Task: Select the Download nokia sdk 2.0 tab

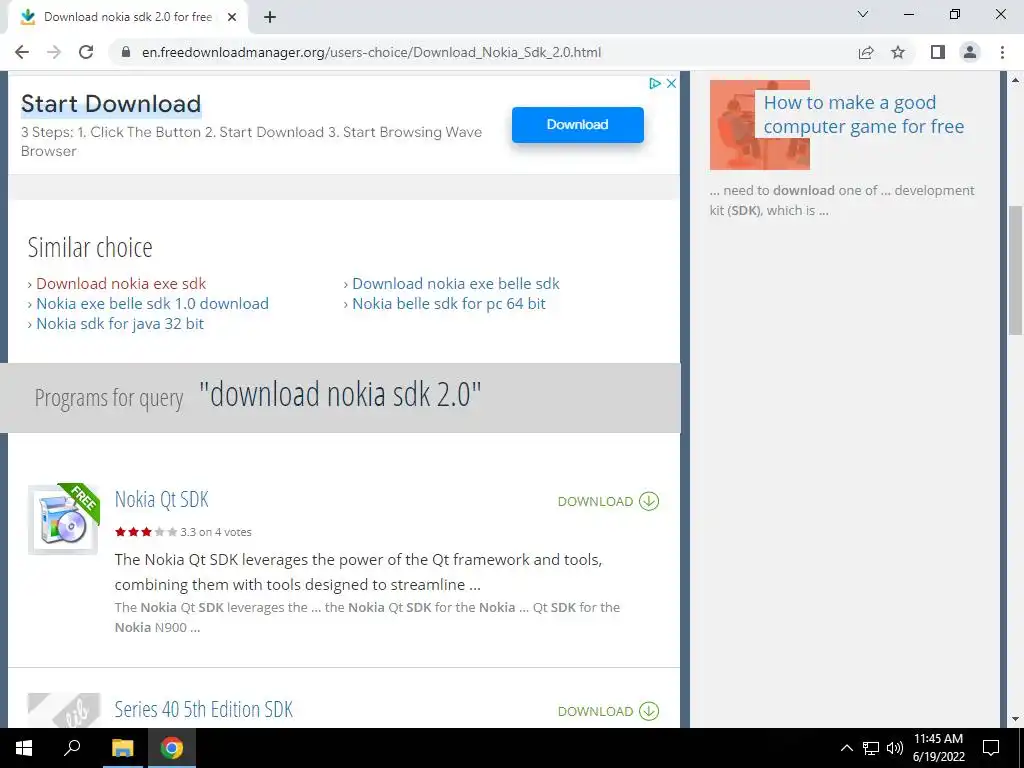Action: (127, 17)
